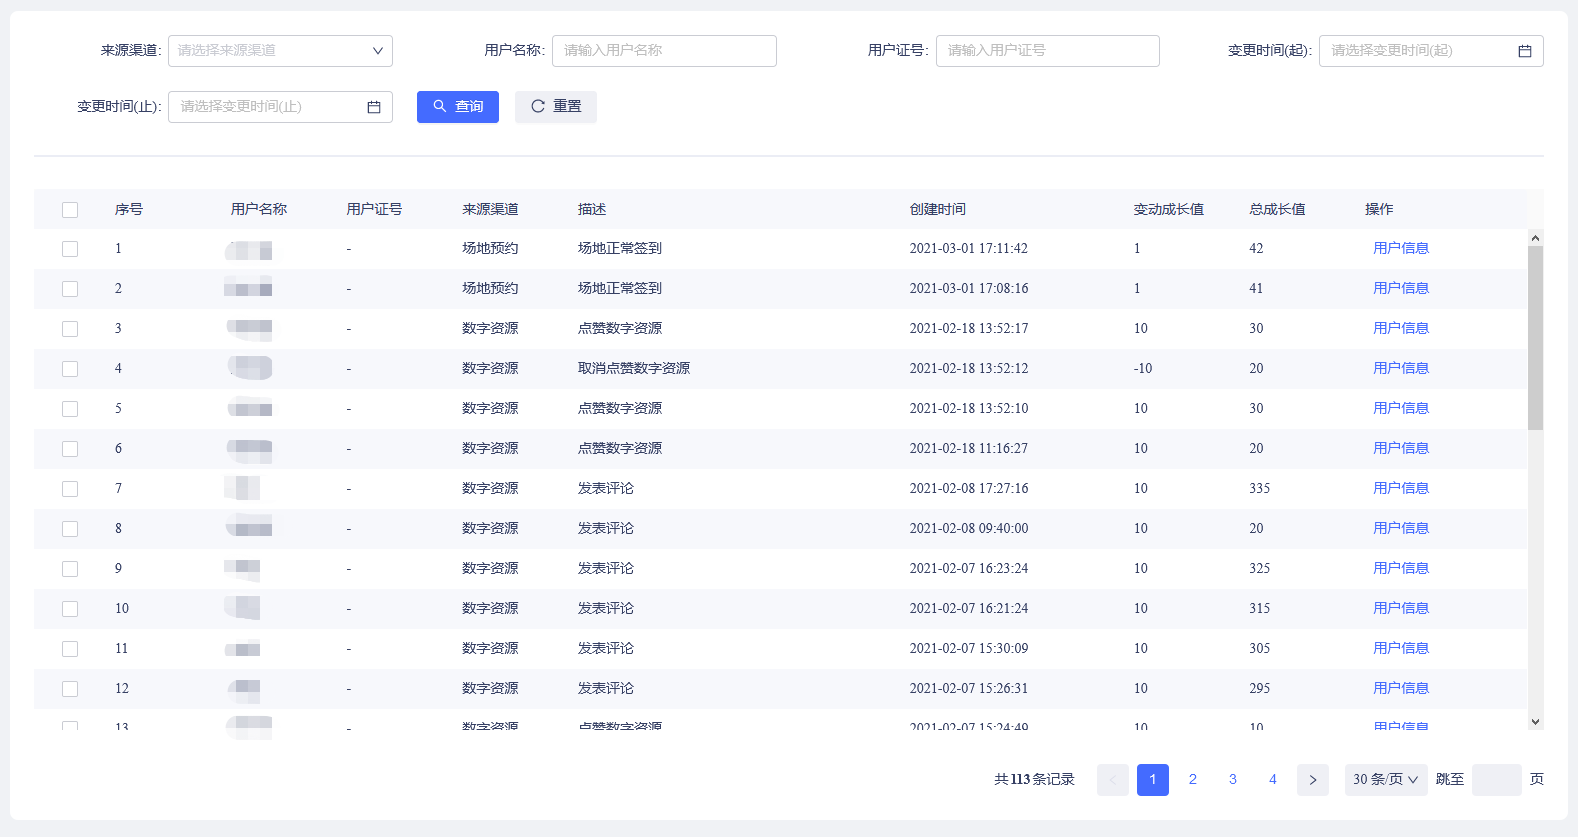The image size is (1578, 837).
Task: Check the checkbox for row 9
Action: (70, 569)
